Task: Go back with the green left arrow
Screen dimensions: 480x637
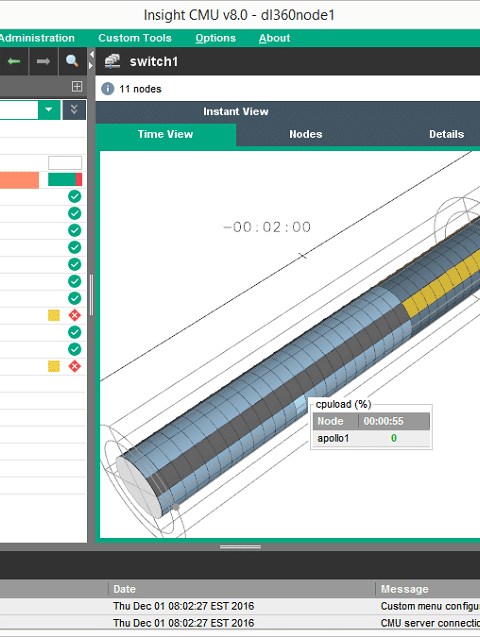Action: tap(14, 61)
